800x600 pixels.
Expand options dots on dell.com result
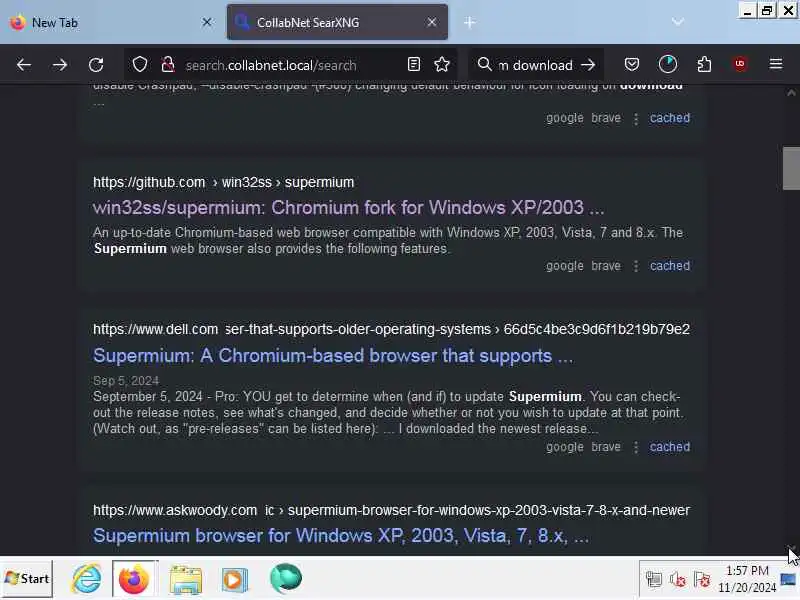pos(636,447)
